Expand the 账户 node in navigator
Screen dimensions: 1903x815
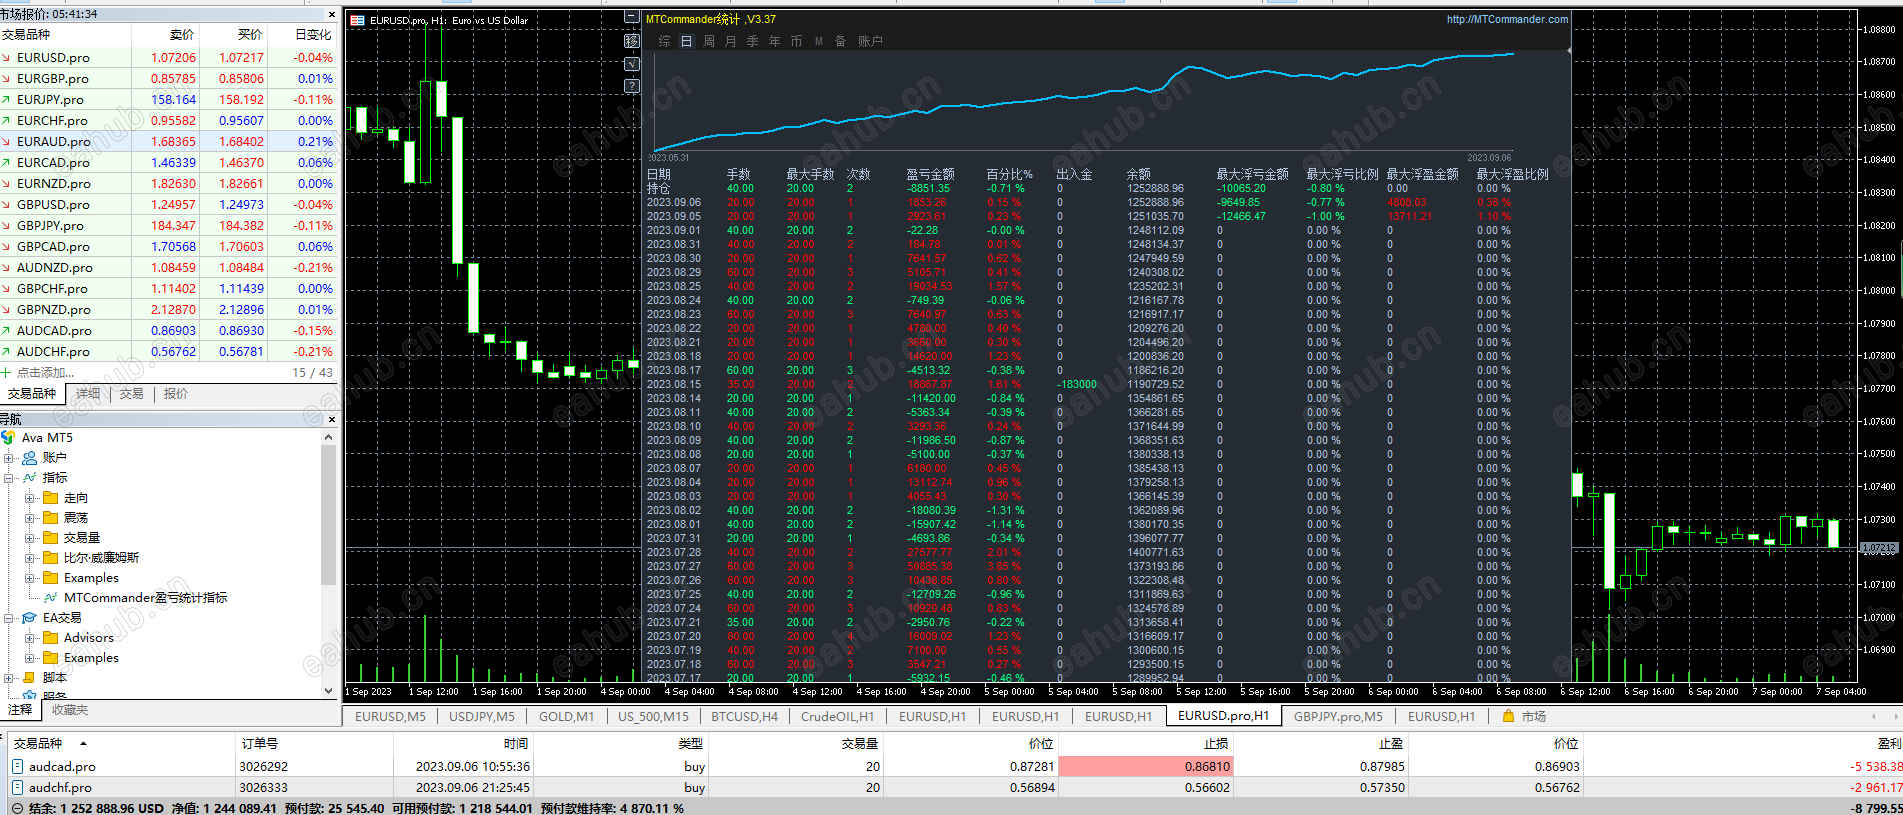point(9,458)
